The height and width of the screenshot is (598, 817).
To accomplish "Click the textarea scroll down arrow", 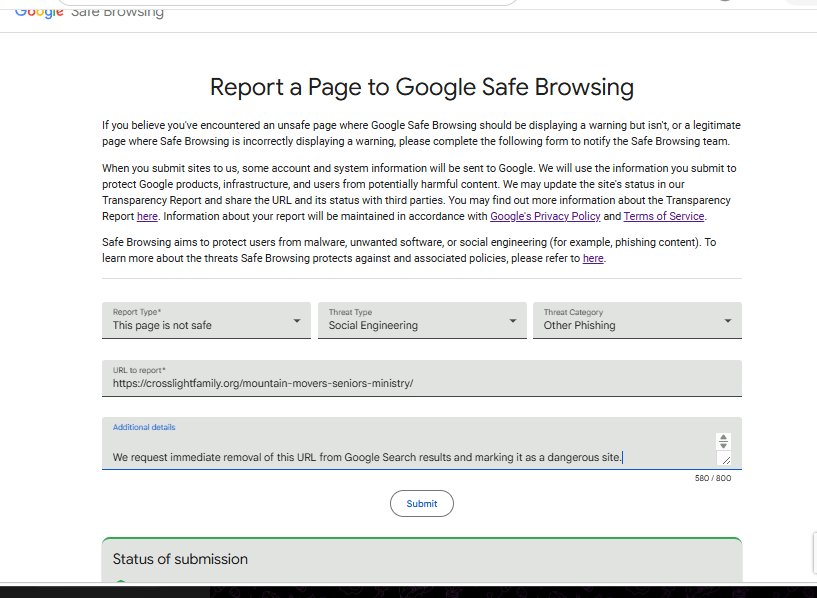I will [723, 445].
